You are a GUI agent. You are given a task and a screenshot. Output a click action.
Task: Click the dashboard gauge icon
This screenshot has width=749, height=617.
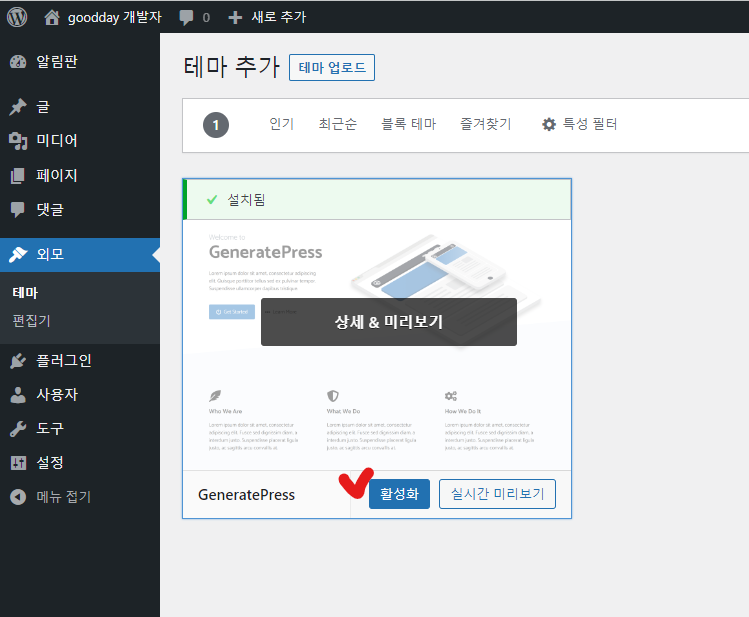[18, 62]
